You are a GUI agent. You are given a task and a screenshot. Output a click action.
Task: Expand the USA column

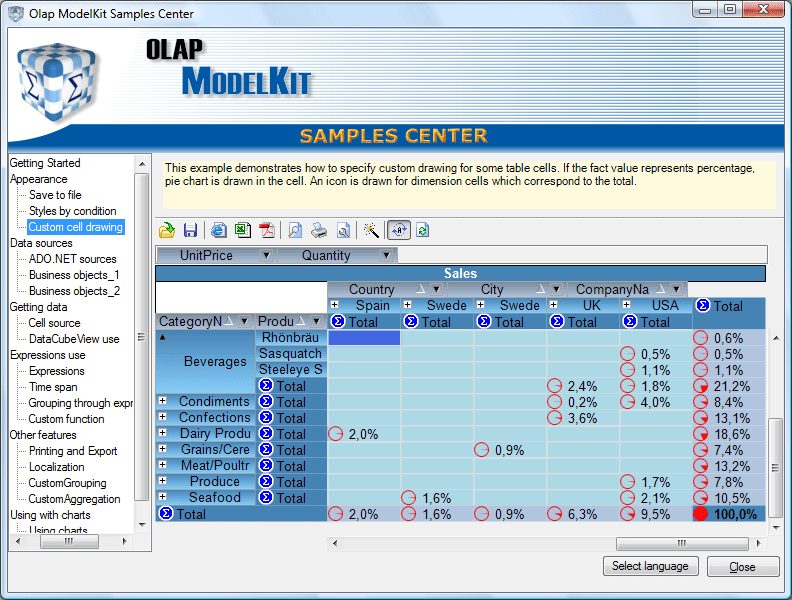(626, 305)
